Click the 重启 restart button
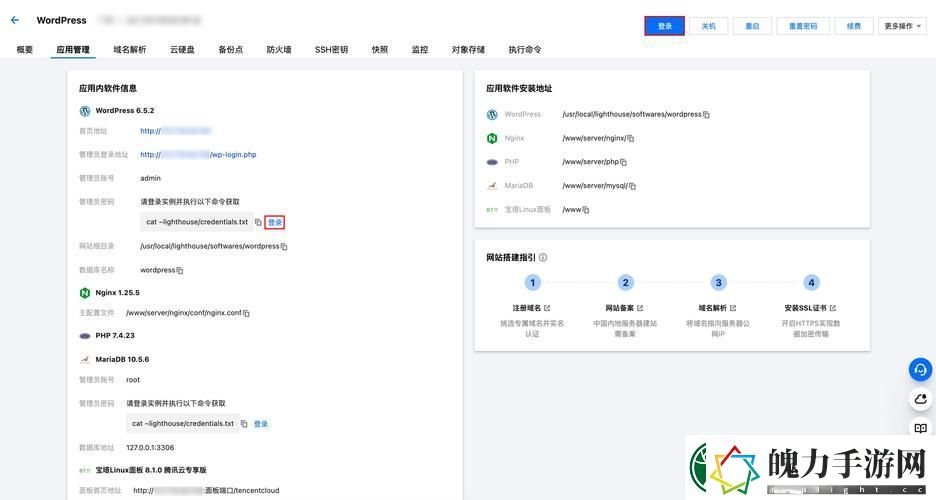 752,26
